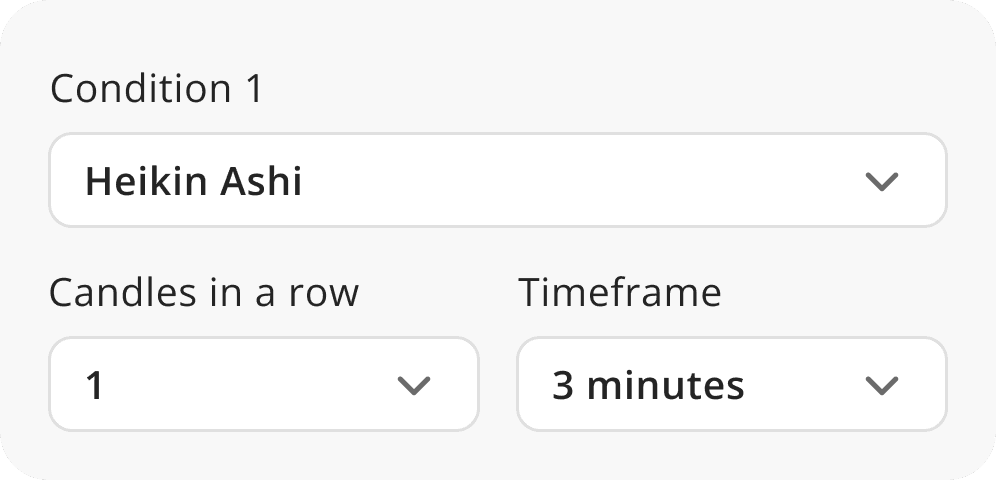Expand candle count options via down arrow
Viewport: 996px width, 480px height.
click(x=413, y=385)
